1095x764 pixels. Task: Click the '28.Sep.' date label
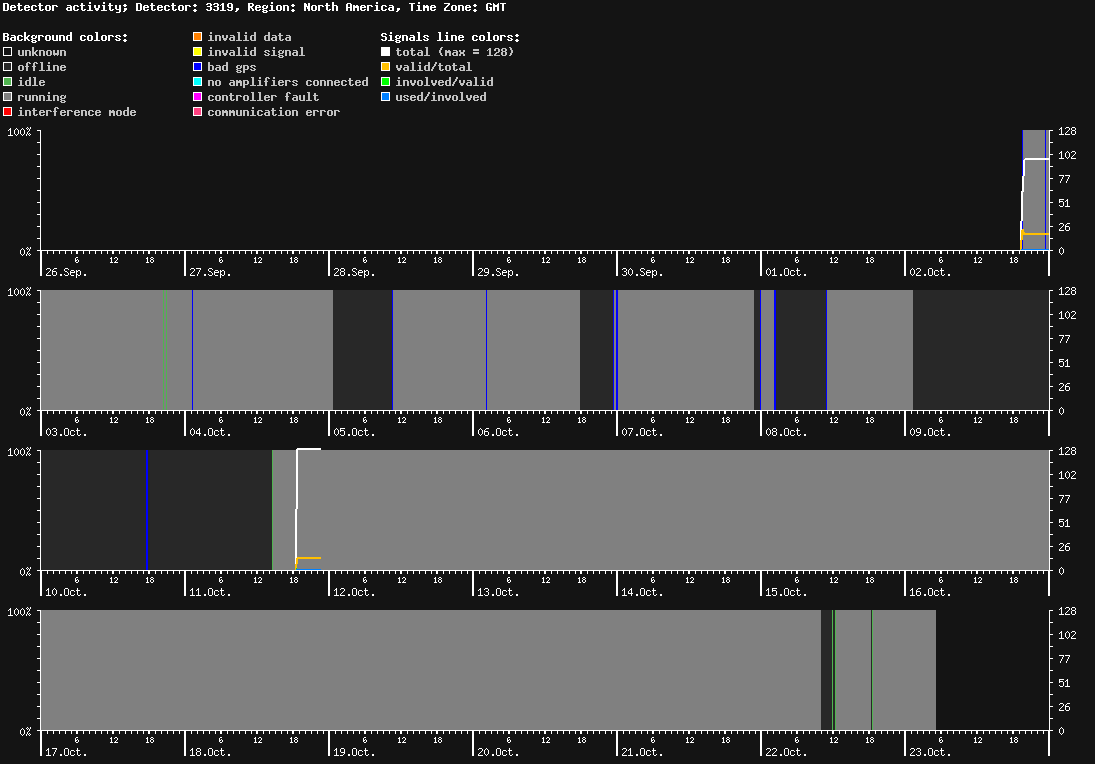tap(354, 272)
